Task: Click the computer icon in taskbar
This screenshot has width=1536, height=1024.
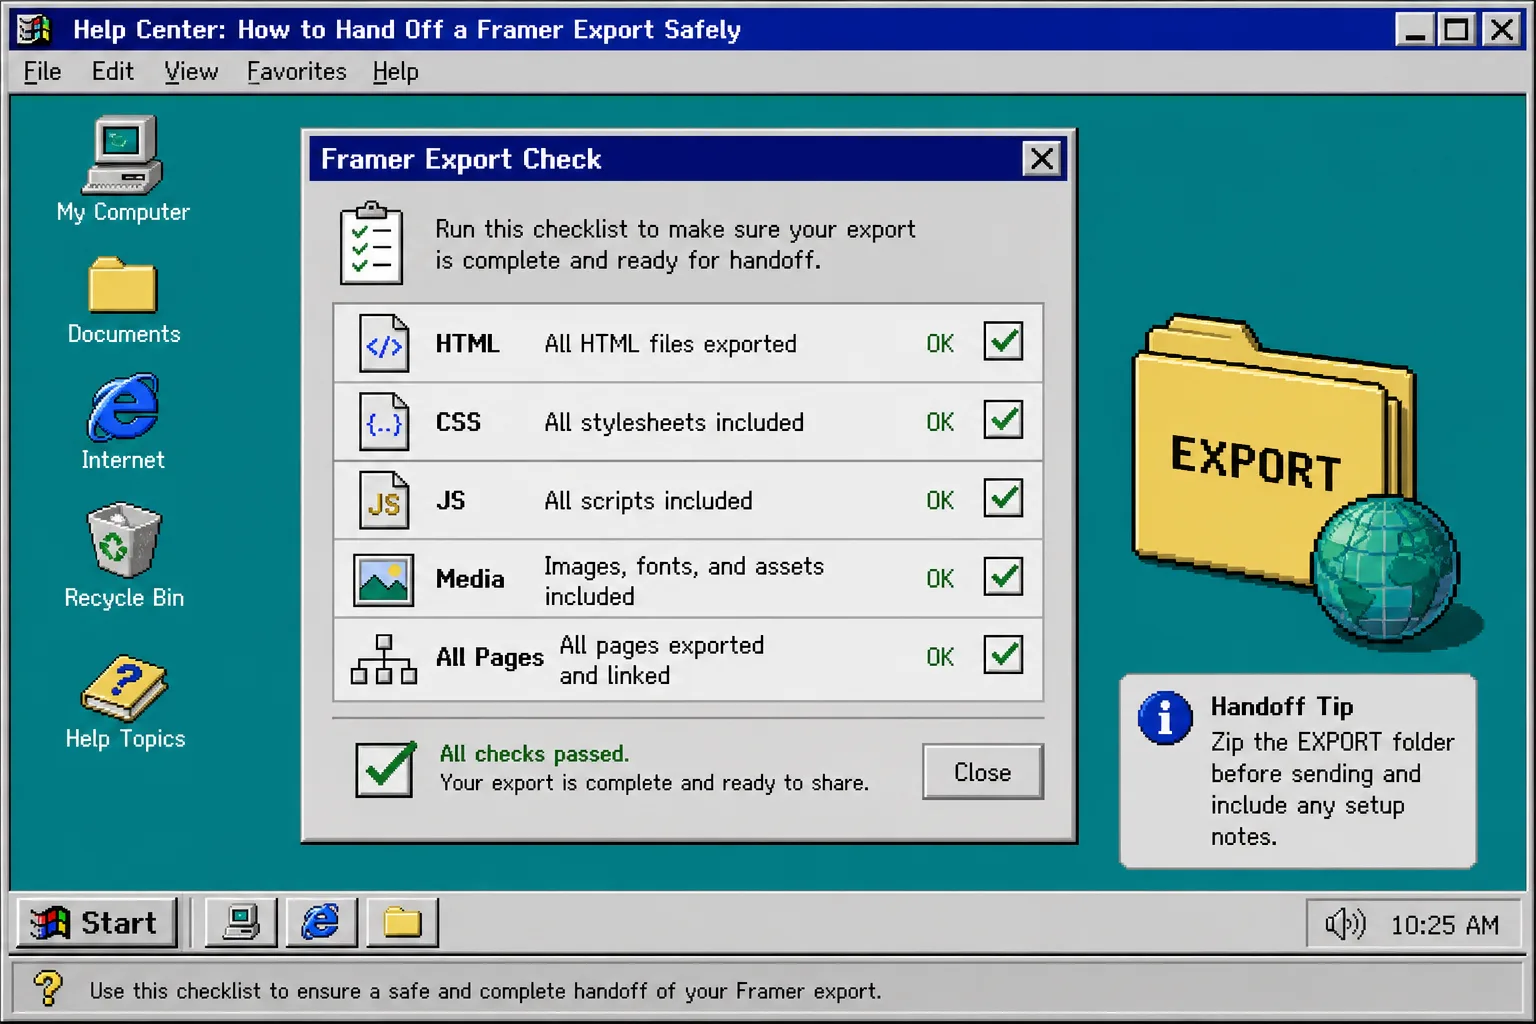Action: pos(241,922)
